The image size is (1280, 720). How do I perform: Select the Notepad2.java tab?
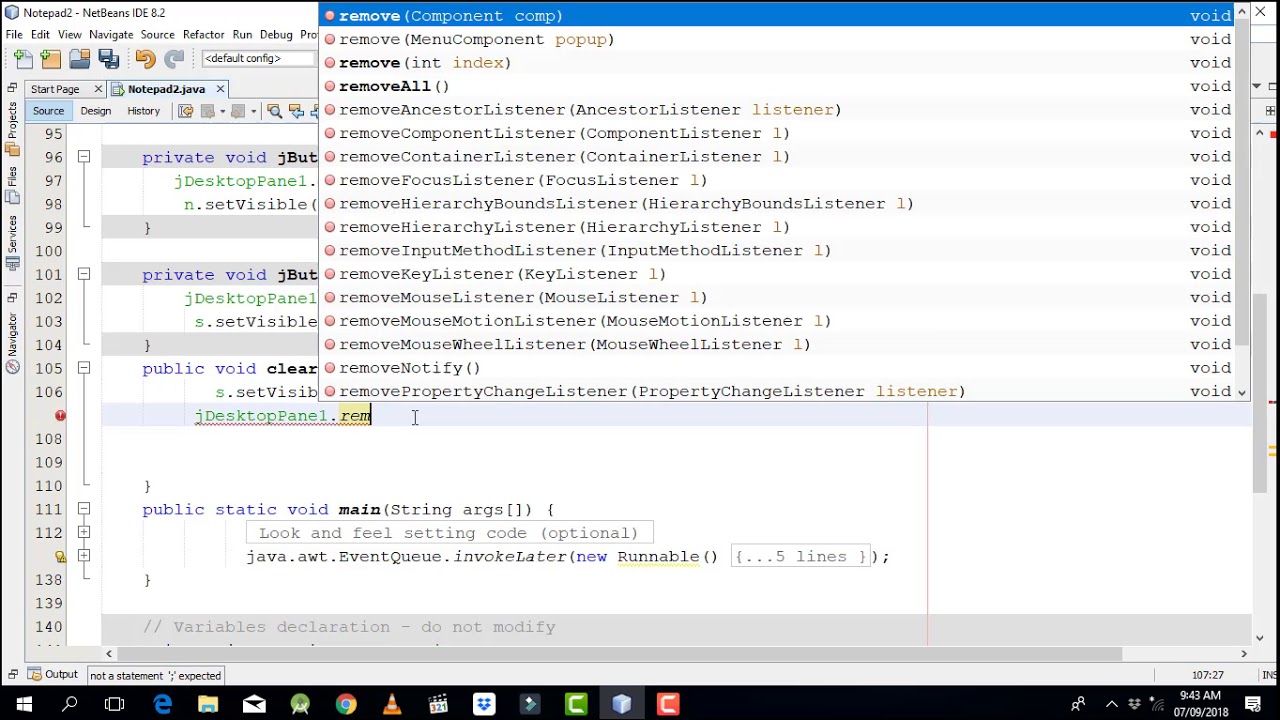(x=166, y=89)
